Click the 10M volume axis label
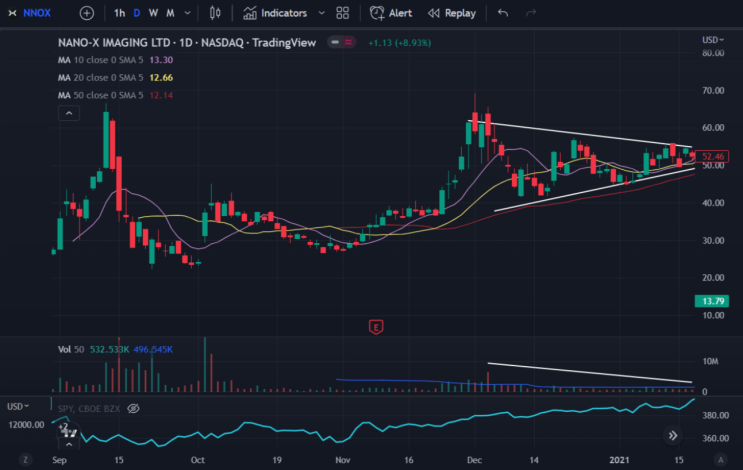Image resolution: width=743 pixels, height=470 pixels. pos(710,362)
